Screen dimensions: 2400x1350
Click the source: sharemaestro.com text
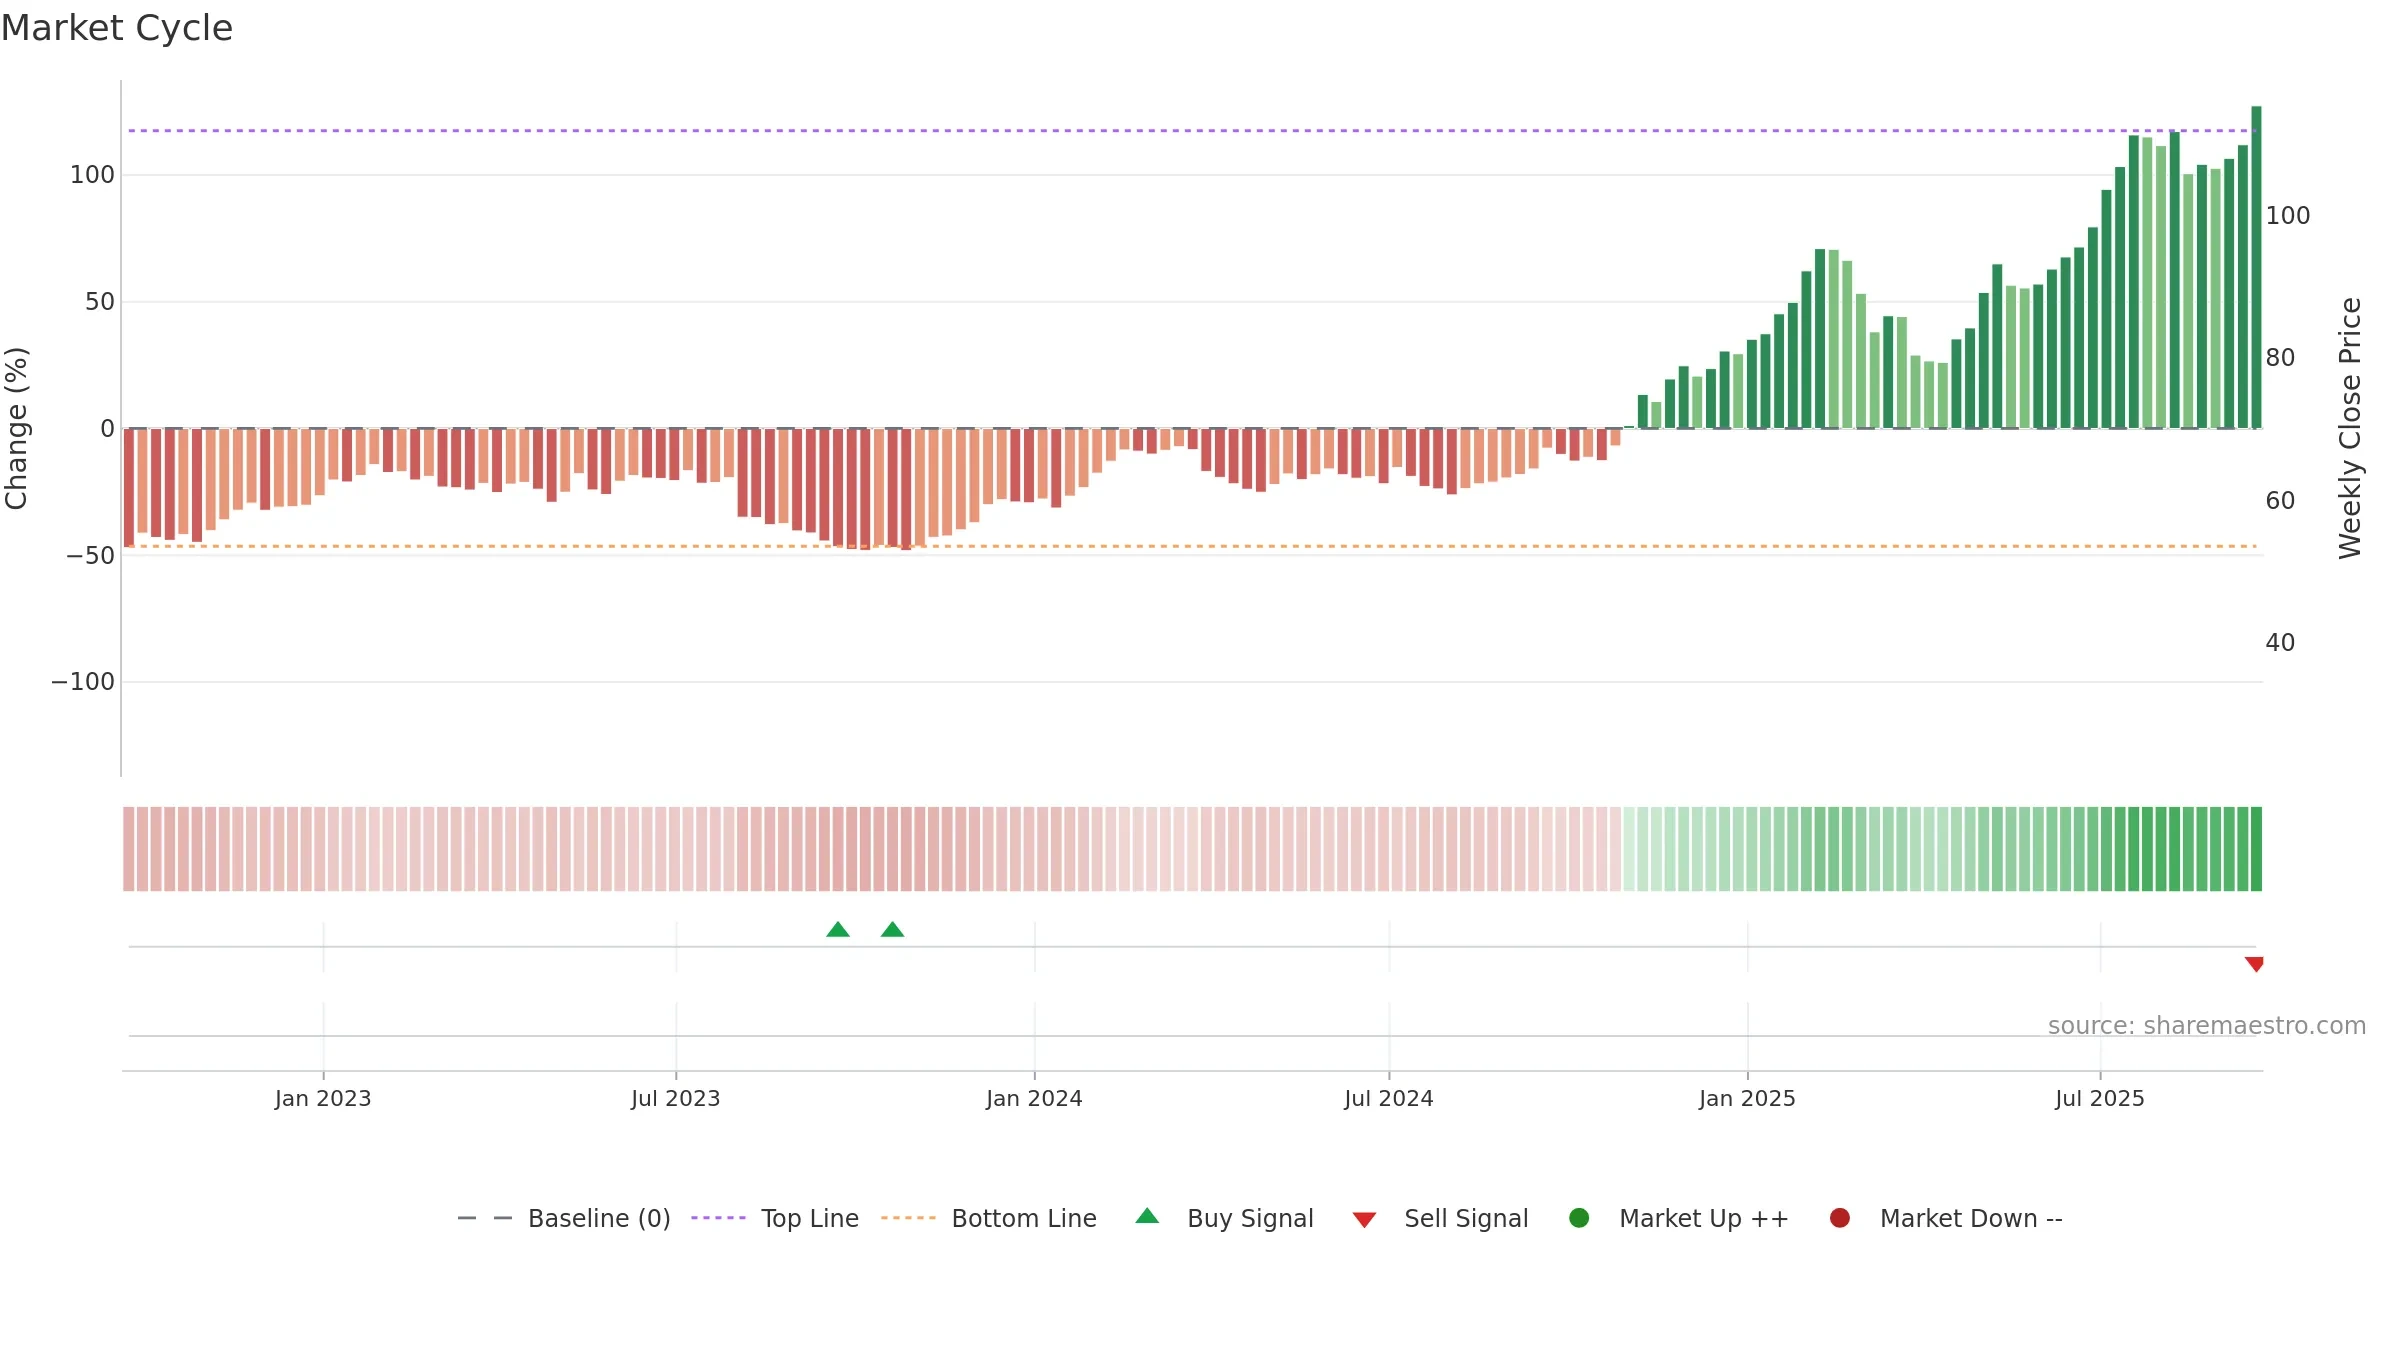tap(2207, 1026)
